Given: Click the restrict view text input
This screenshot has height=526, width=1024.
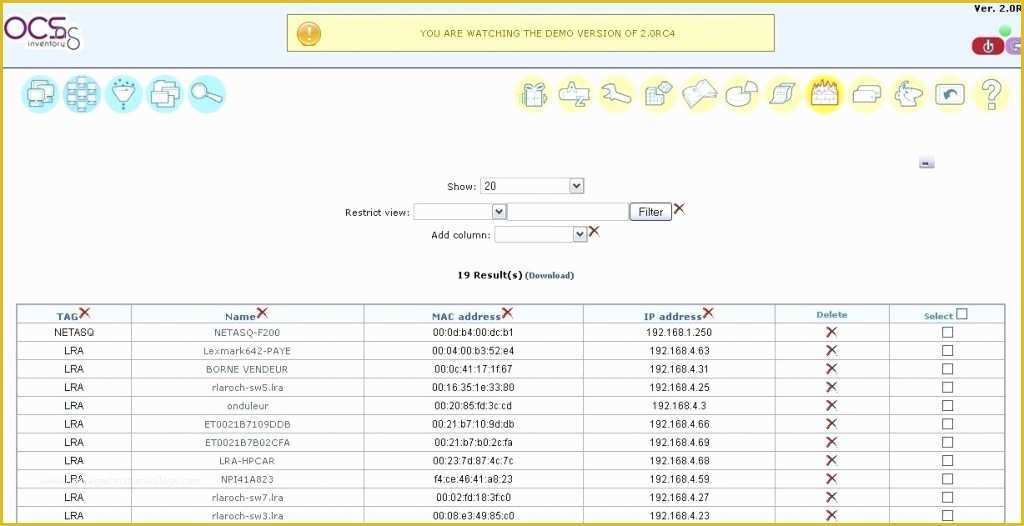Looking at the screenshot, I should (x=568, y=212).
